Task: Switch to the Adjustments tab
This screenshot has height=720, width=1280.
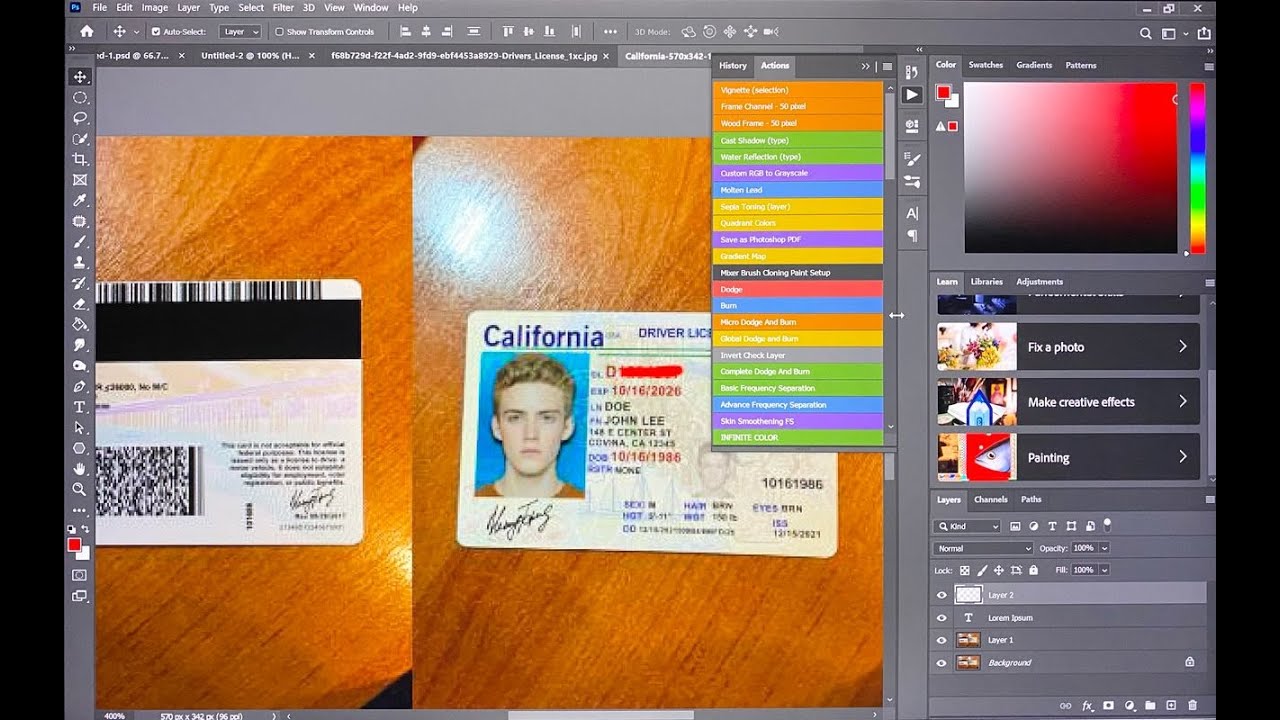Action: (x=1039, y=282)
